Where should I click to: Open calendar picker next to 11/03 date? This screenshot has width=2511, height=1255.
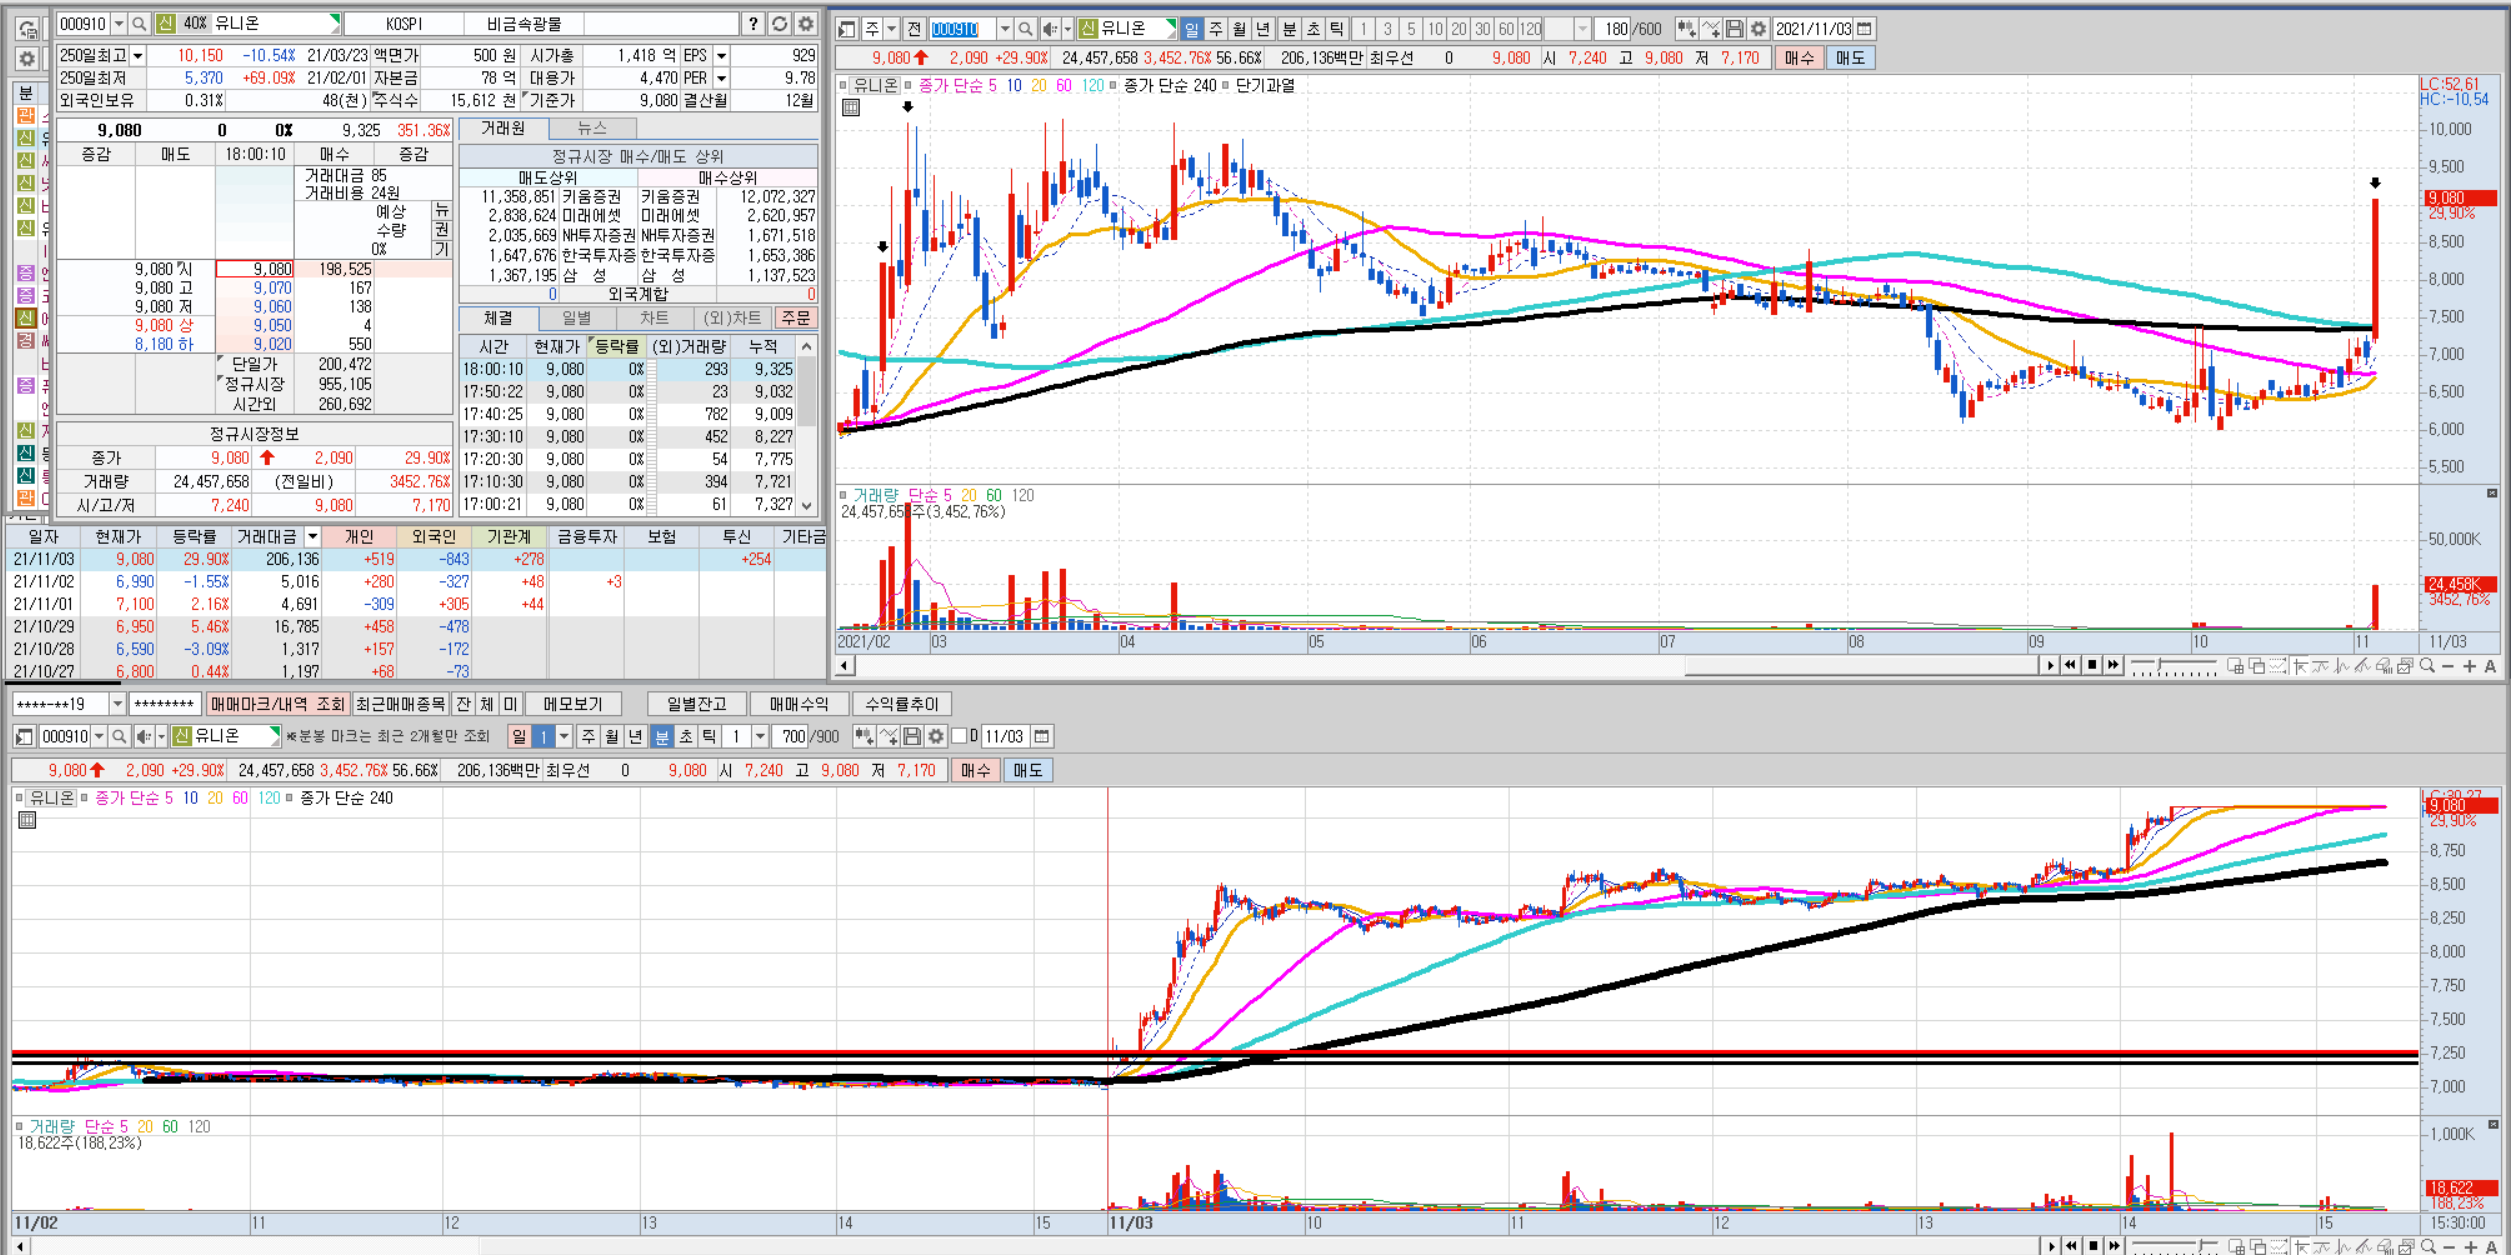pos(1042,737)
